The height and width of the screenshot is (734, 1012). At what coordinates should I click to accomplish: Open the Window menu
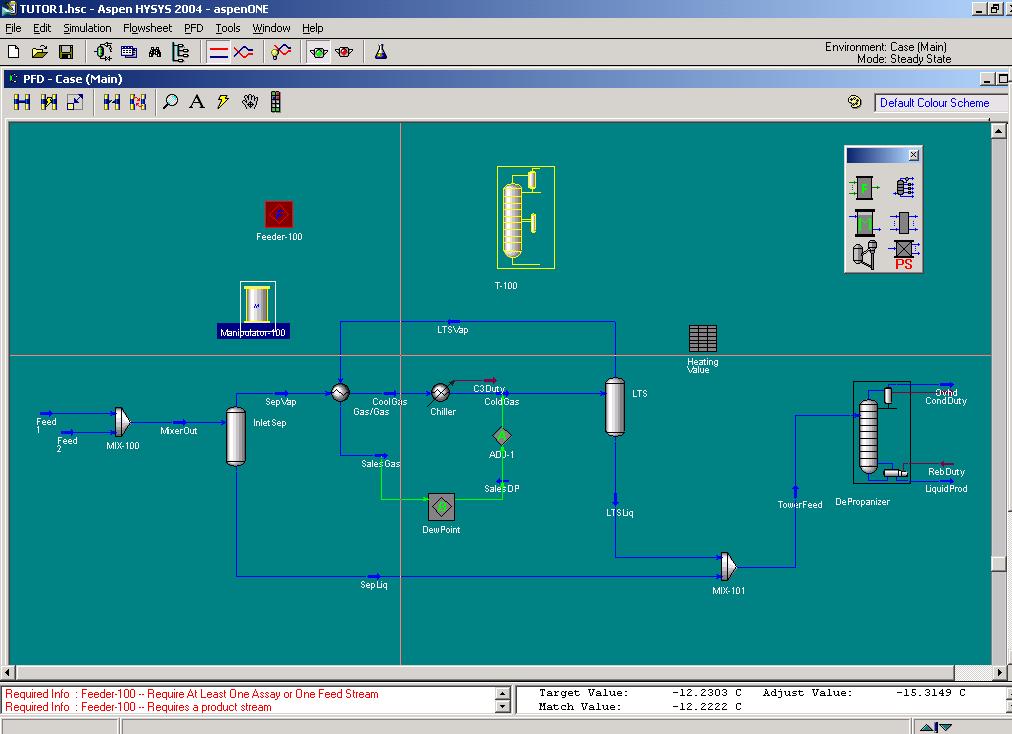click(271, 28)
